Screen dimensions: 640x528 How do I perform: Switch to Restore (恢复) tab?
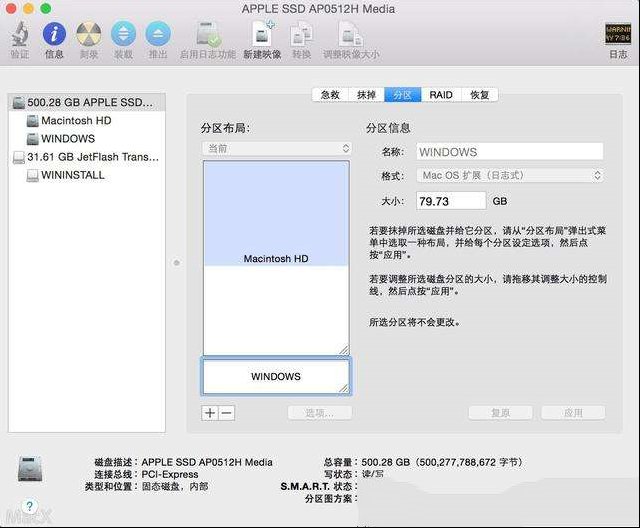click(480, 95)
